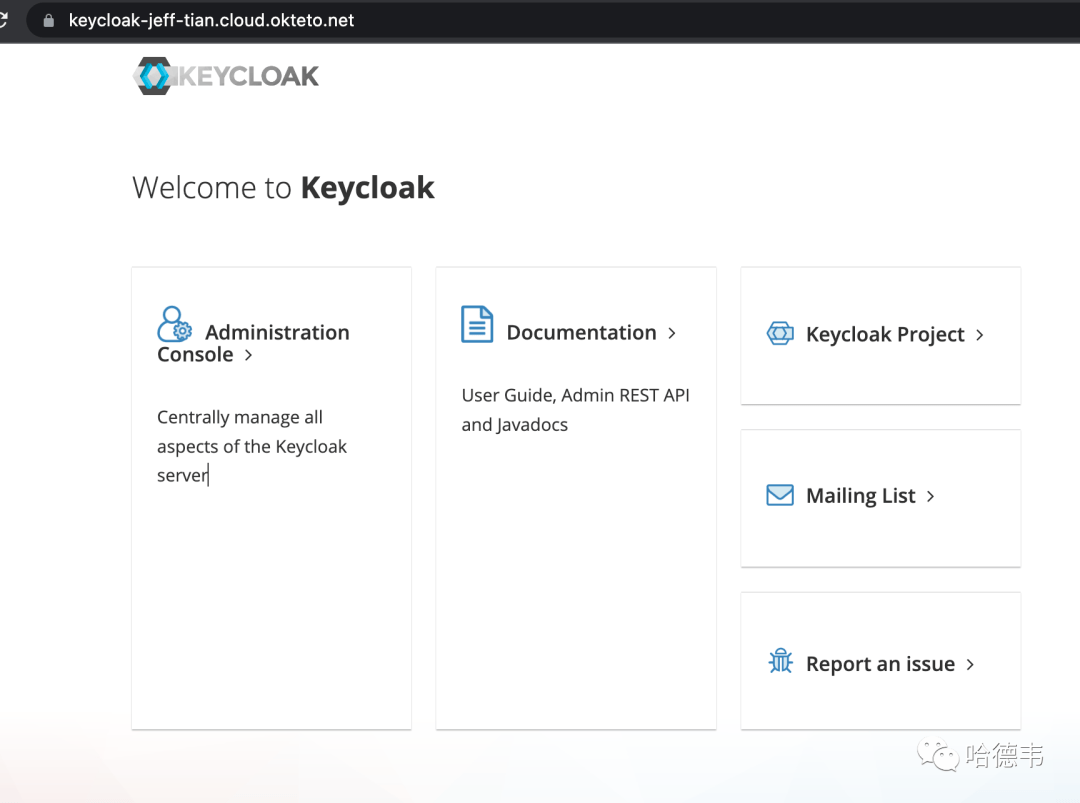Expand the chevron next to Administration Console
The image size is (1080, 803).
pos(247,354)
